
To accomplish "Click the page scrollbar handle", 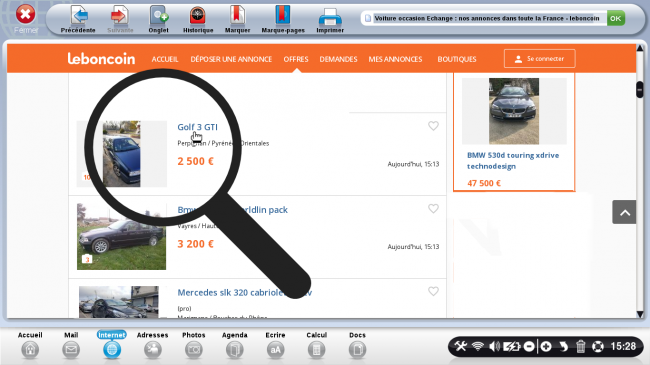I will coord(640,90).
